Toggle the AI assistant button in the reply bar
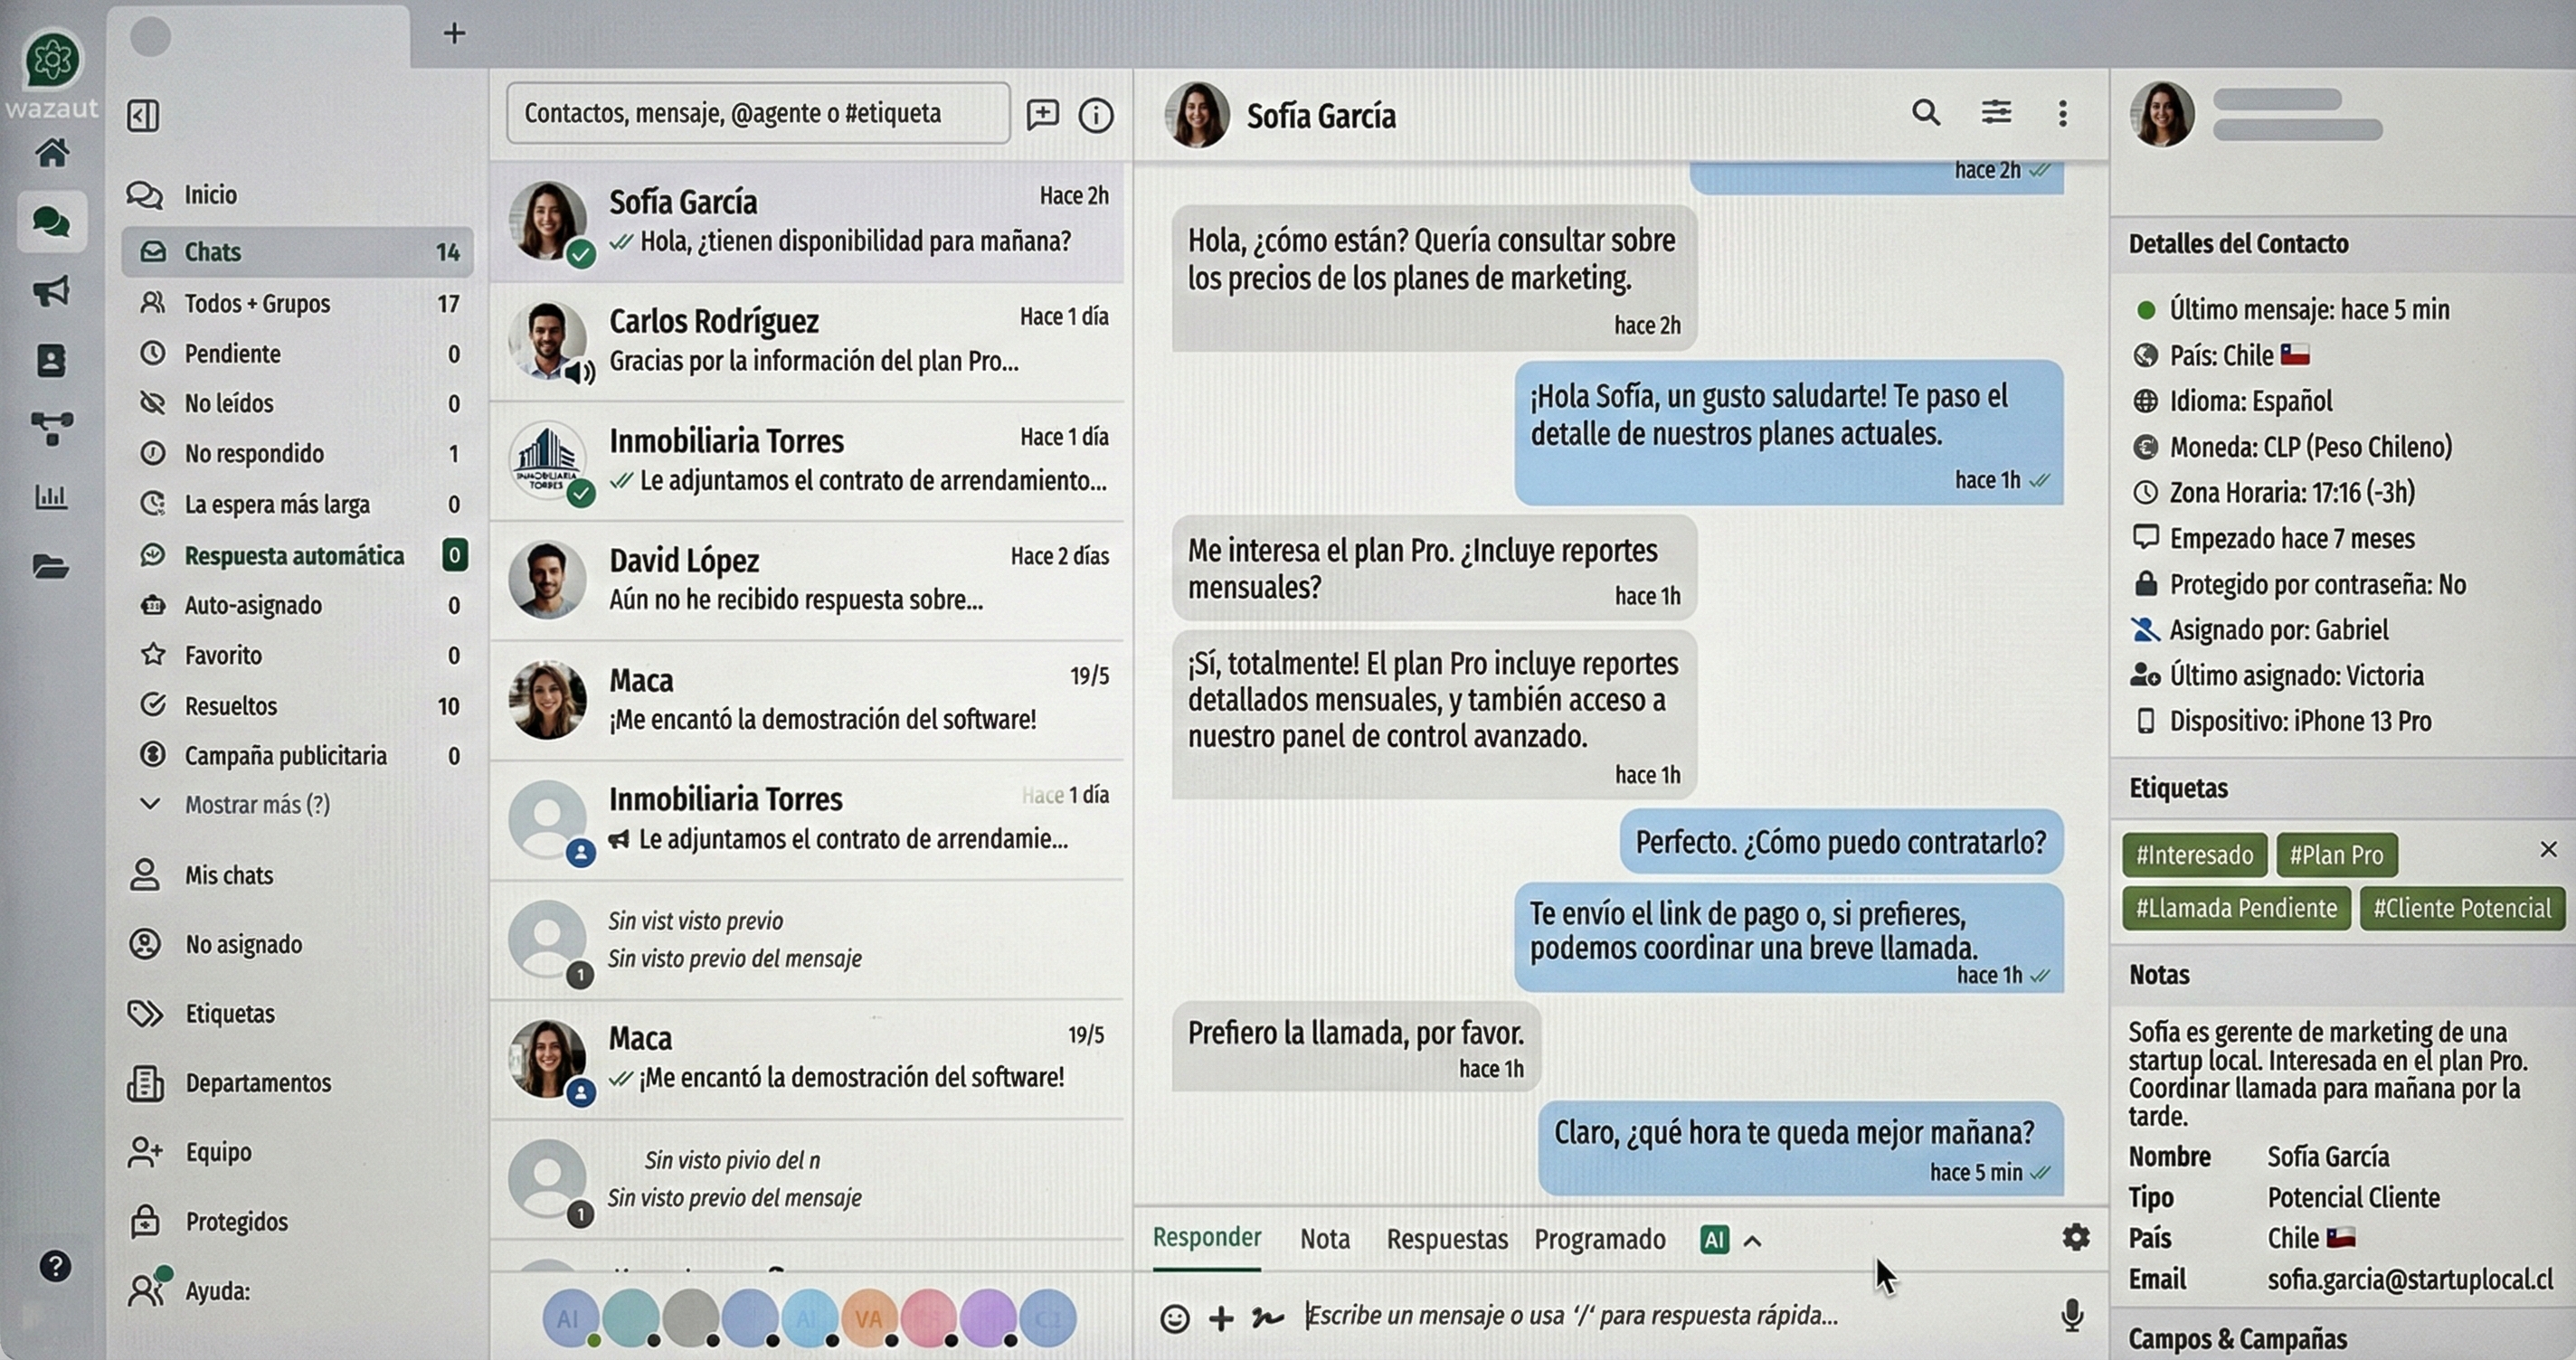 [1714, 1239]
